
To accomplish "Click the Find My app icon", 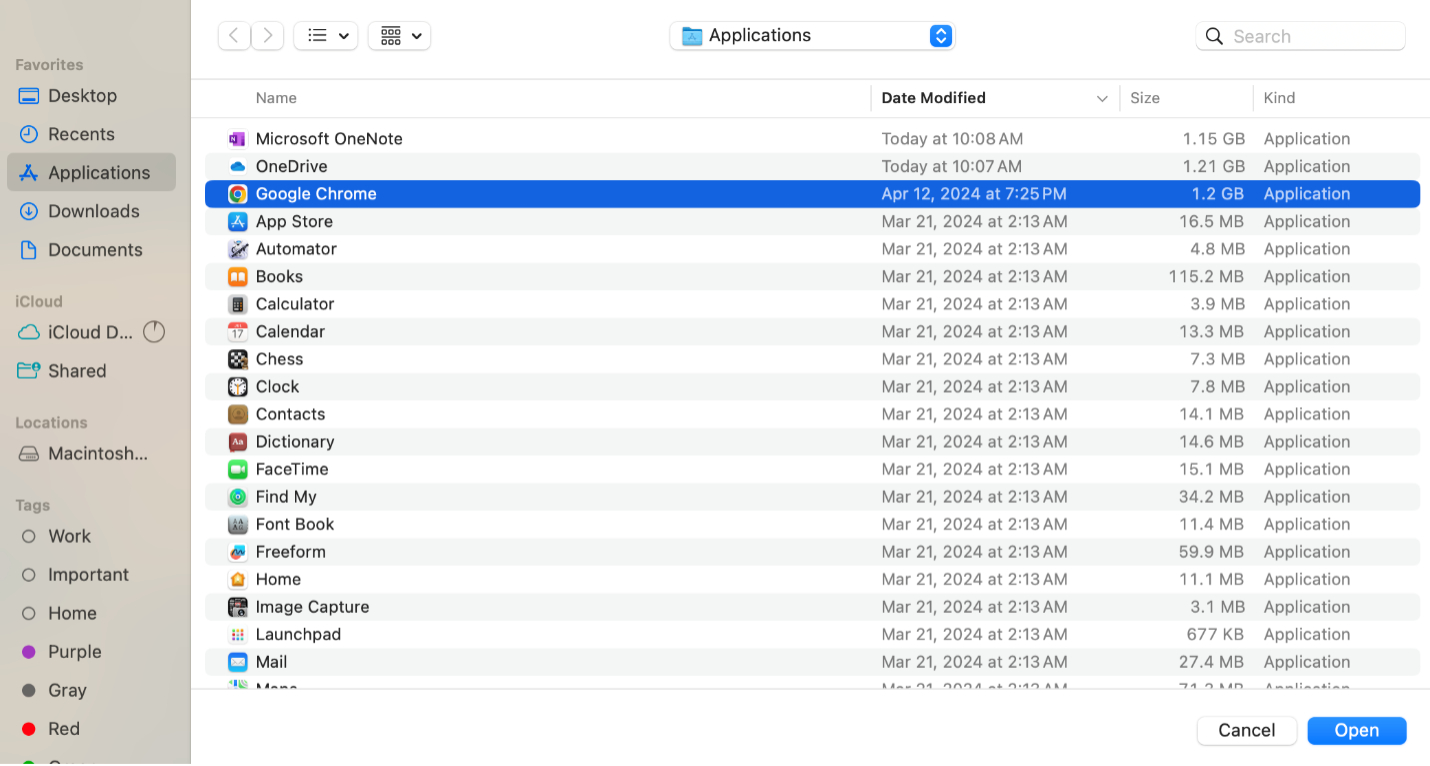I will 237,497.
